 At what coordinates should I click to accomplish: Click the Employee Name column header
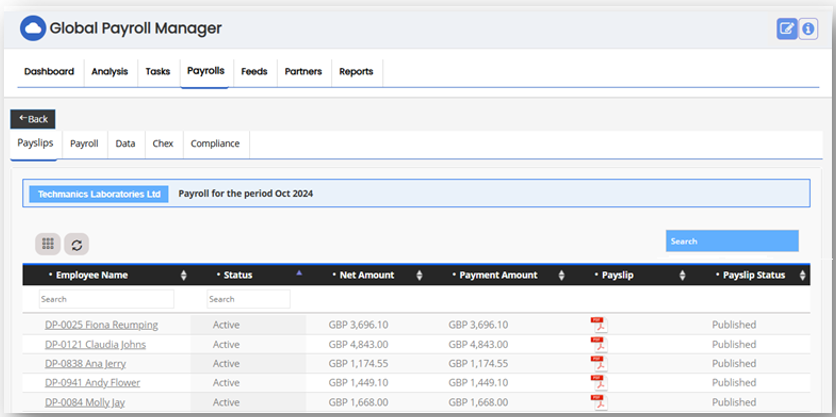click(92, 275)
